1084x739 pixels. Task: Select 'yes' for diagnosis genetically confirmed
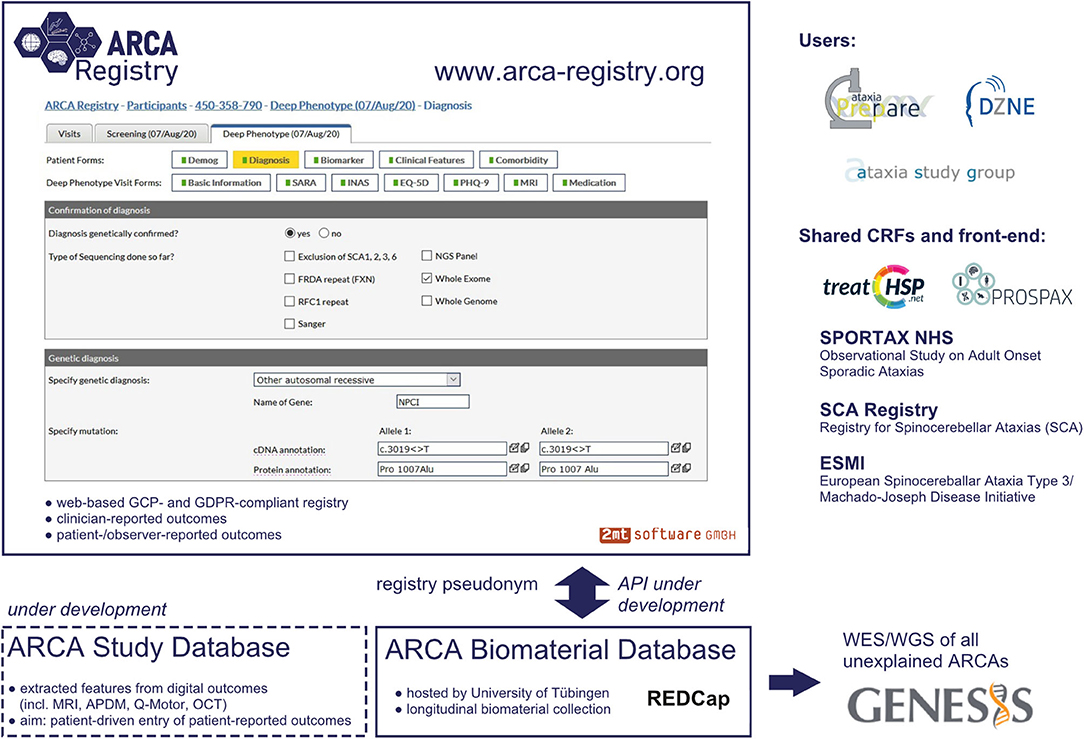pyautogui.click(x=290, y=233)
